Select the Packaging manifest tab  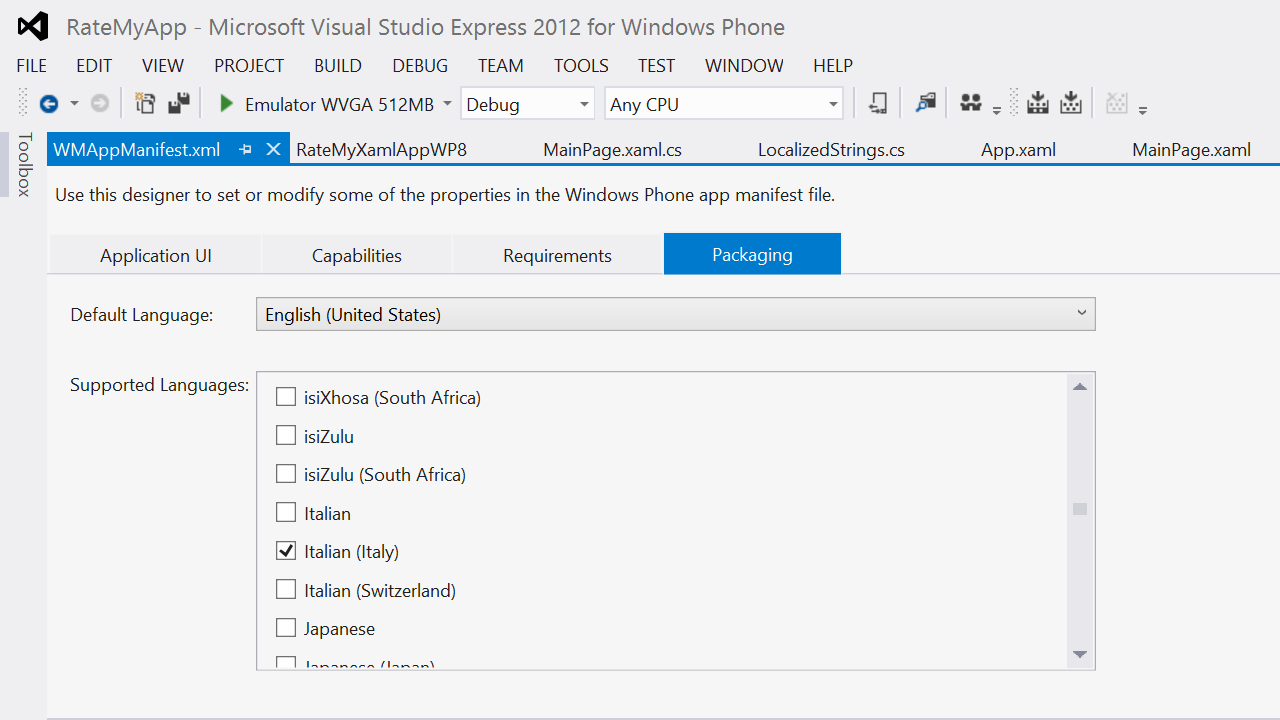752,254
